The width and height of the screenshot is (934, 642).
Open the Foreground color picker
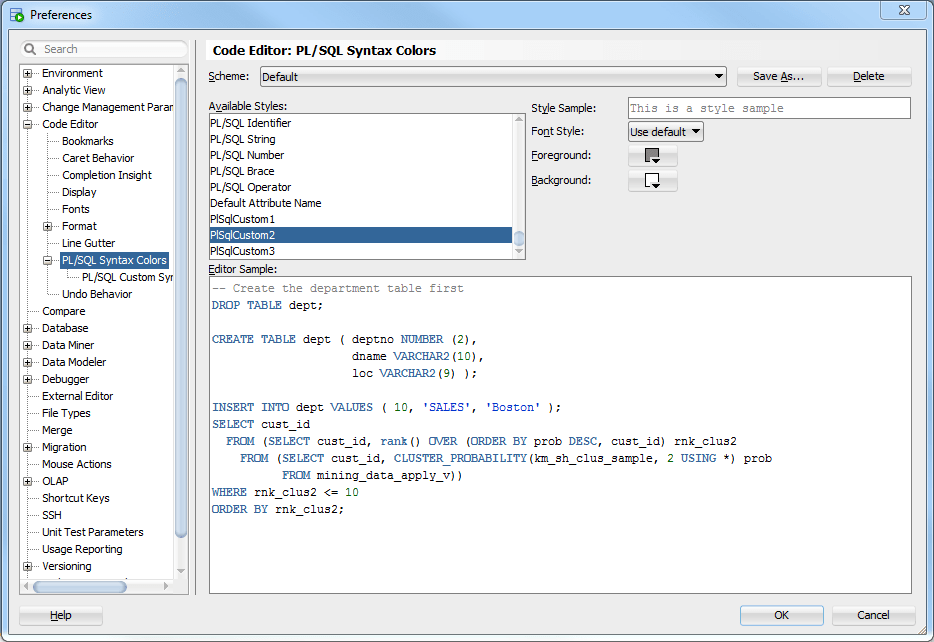pos(652,156)
